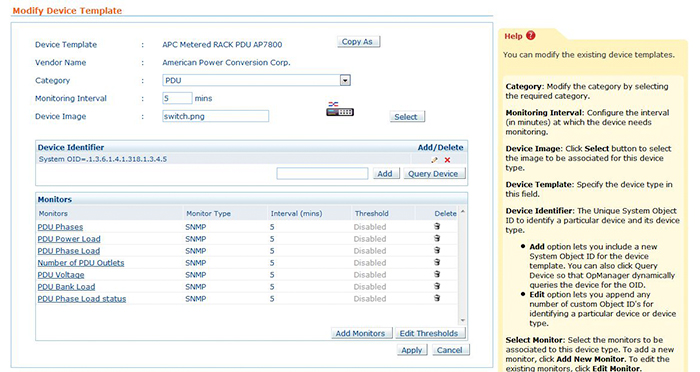Open PDU Phase Load status link
Viewport: 700px width, 372px height.
pyautogui.click(x=82, y=299)
